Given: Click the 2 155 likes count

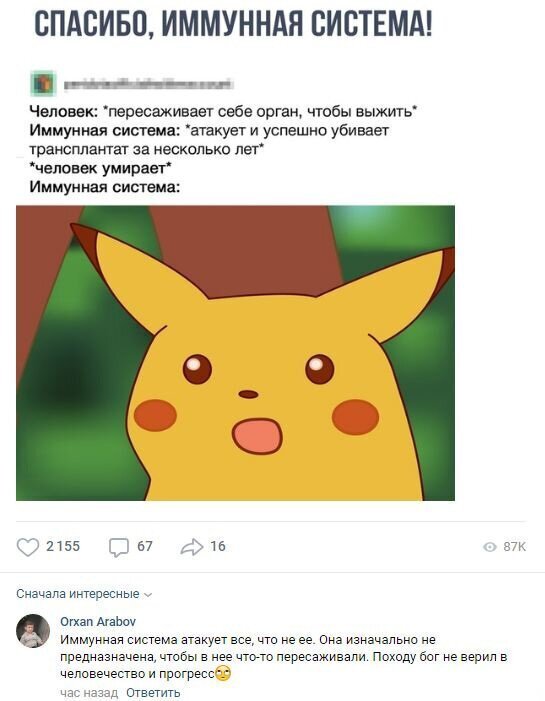Looking at the screenshot, I should [x=63, y=546].
